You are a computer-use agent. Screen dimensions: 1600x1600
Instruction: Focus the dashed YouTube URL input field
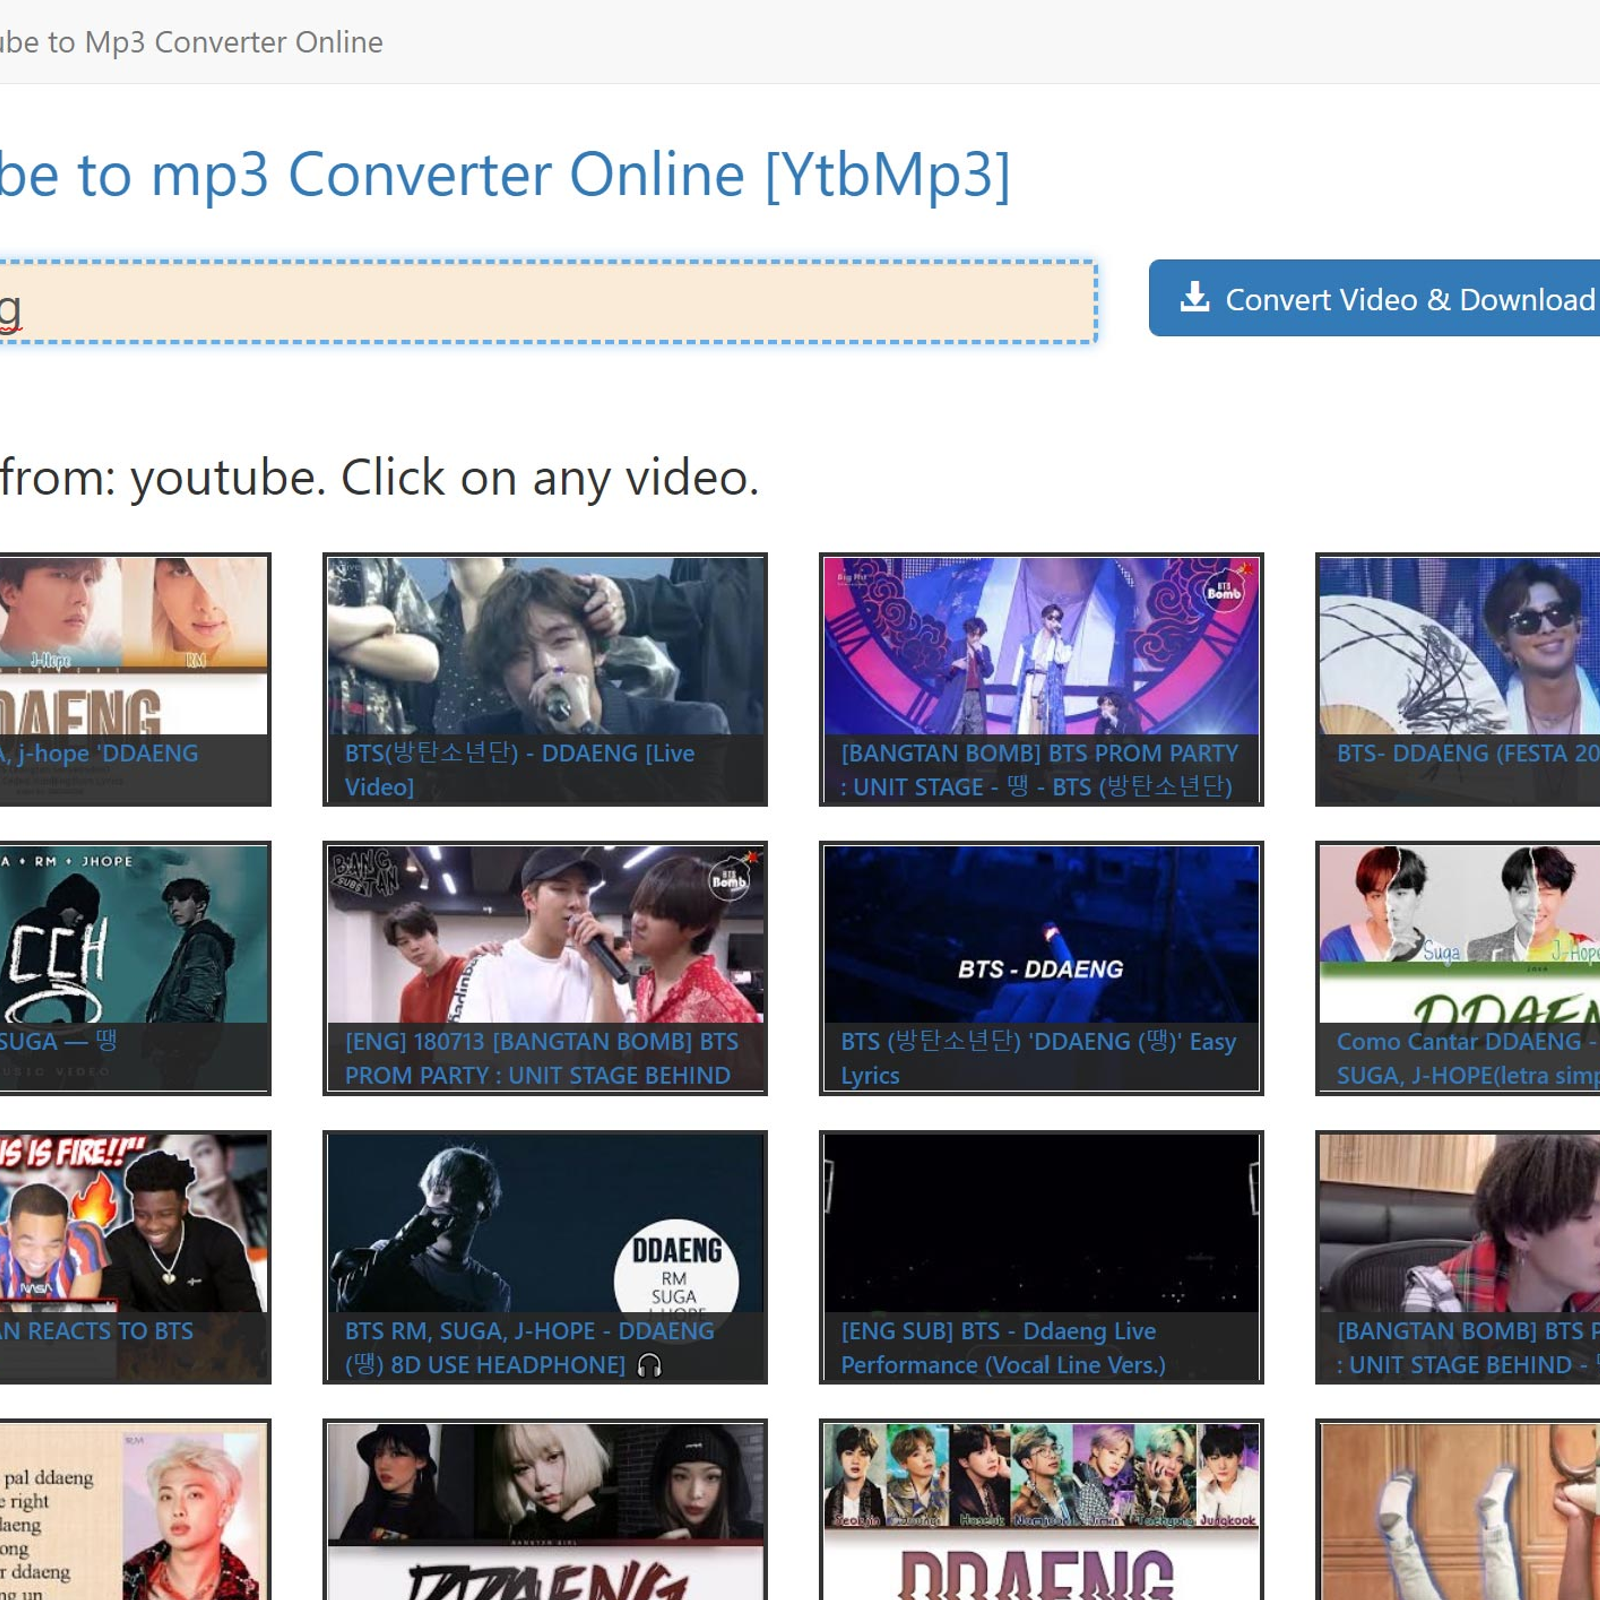tap(548, 302)
